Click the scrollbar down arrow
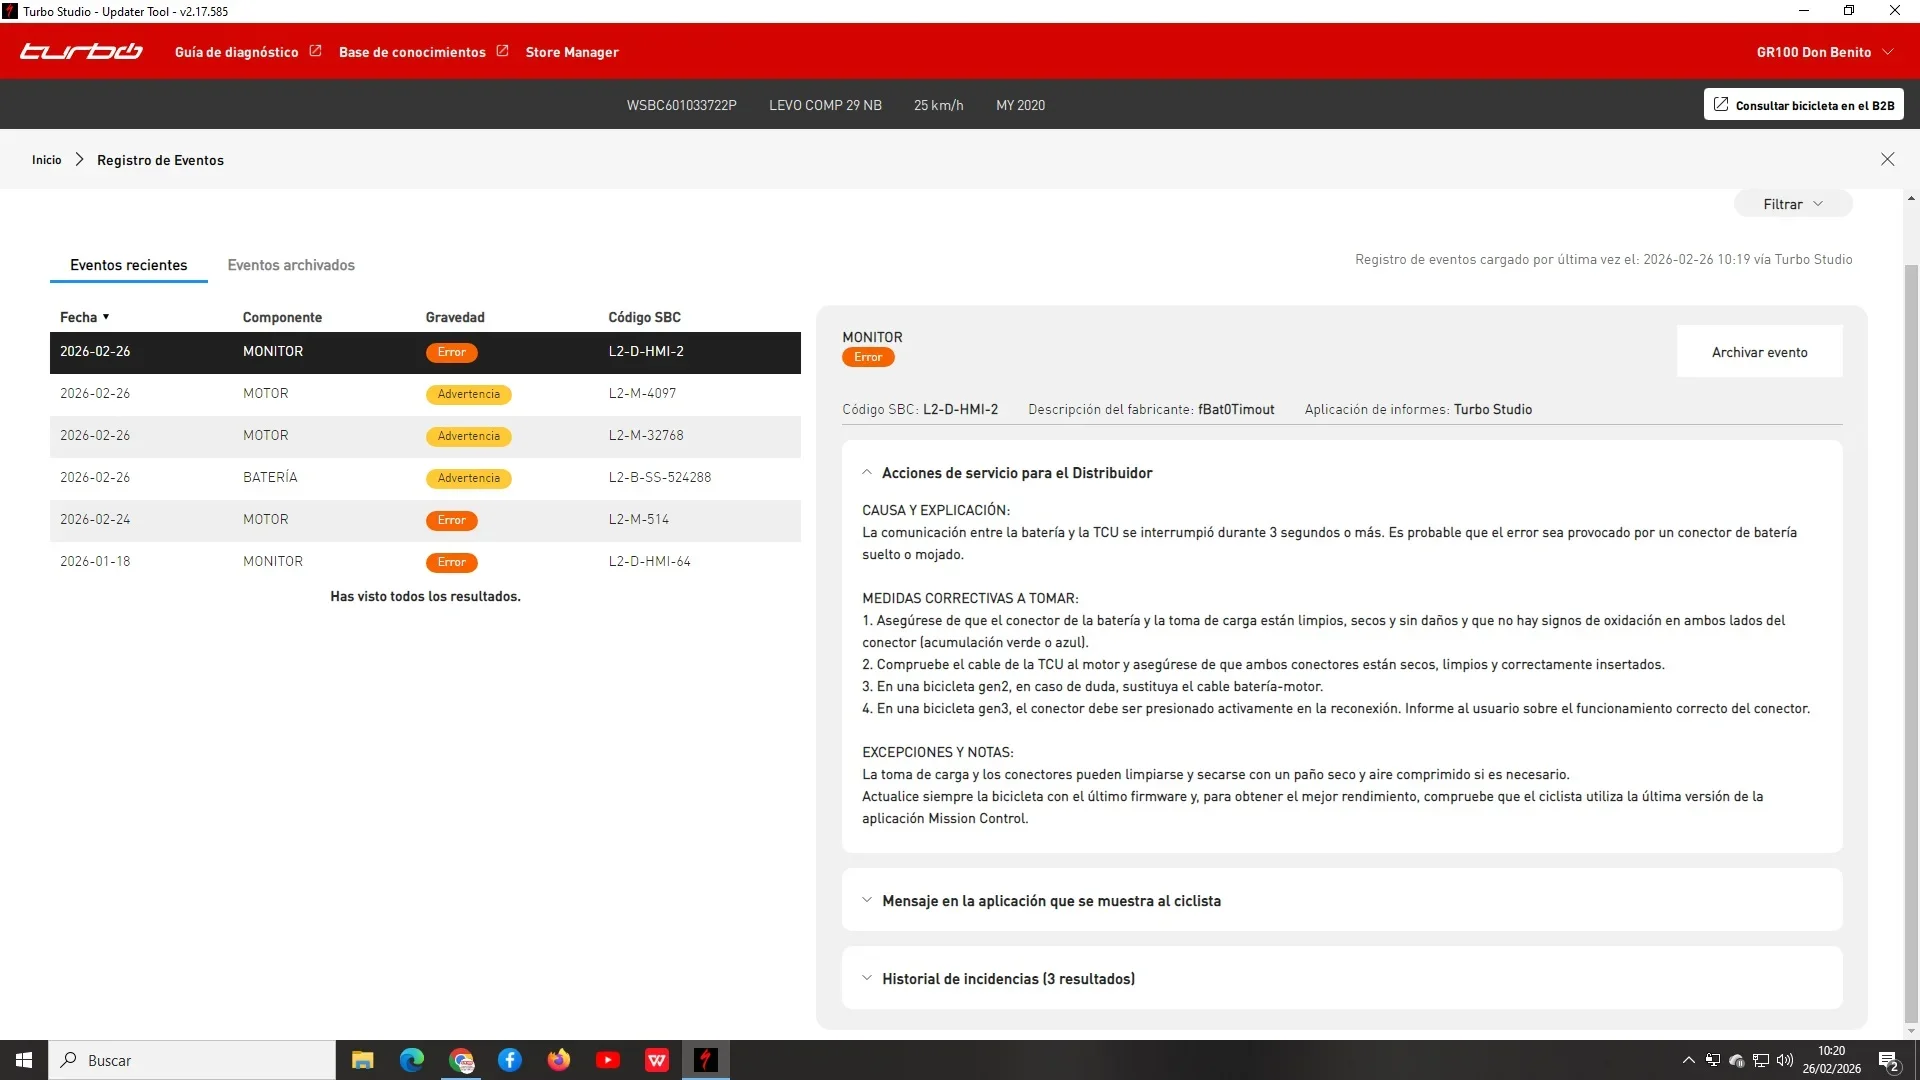1920x1080 pixels. (1911, 1031)
